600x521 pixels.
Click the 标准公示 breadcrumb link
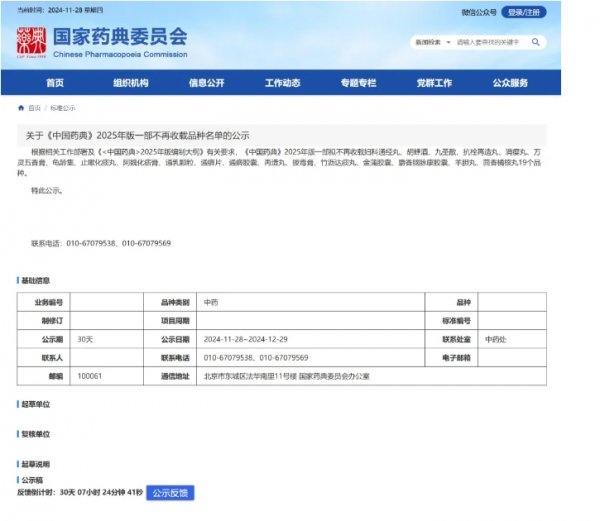pos(62,107)
